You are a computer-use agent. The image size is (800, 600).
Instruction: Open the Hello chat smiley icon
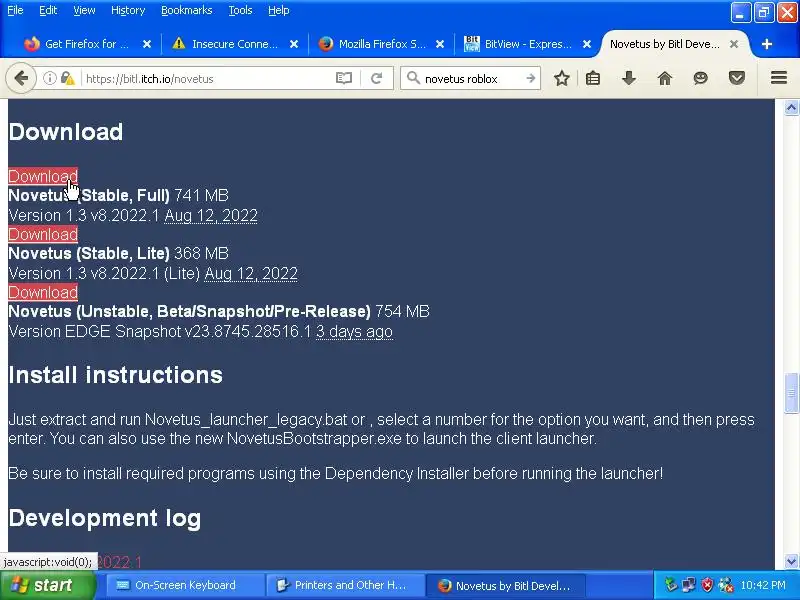(701, 79)
